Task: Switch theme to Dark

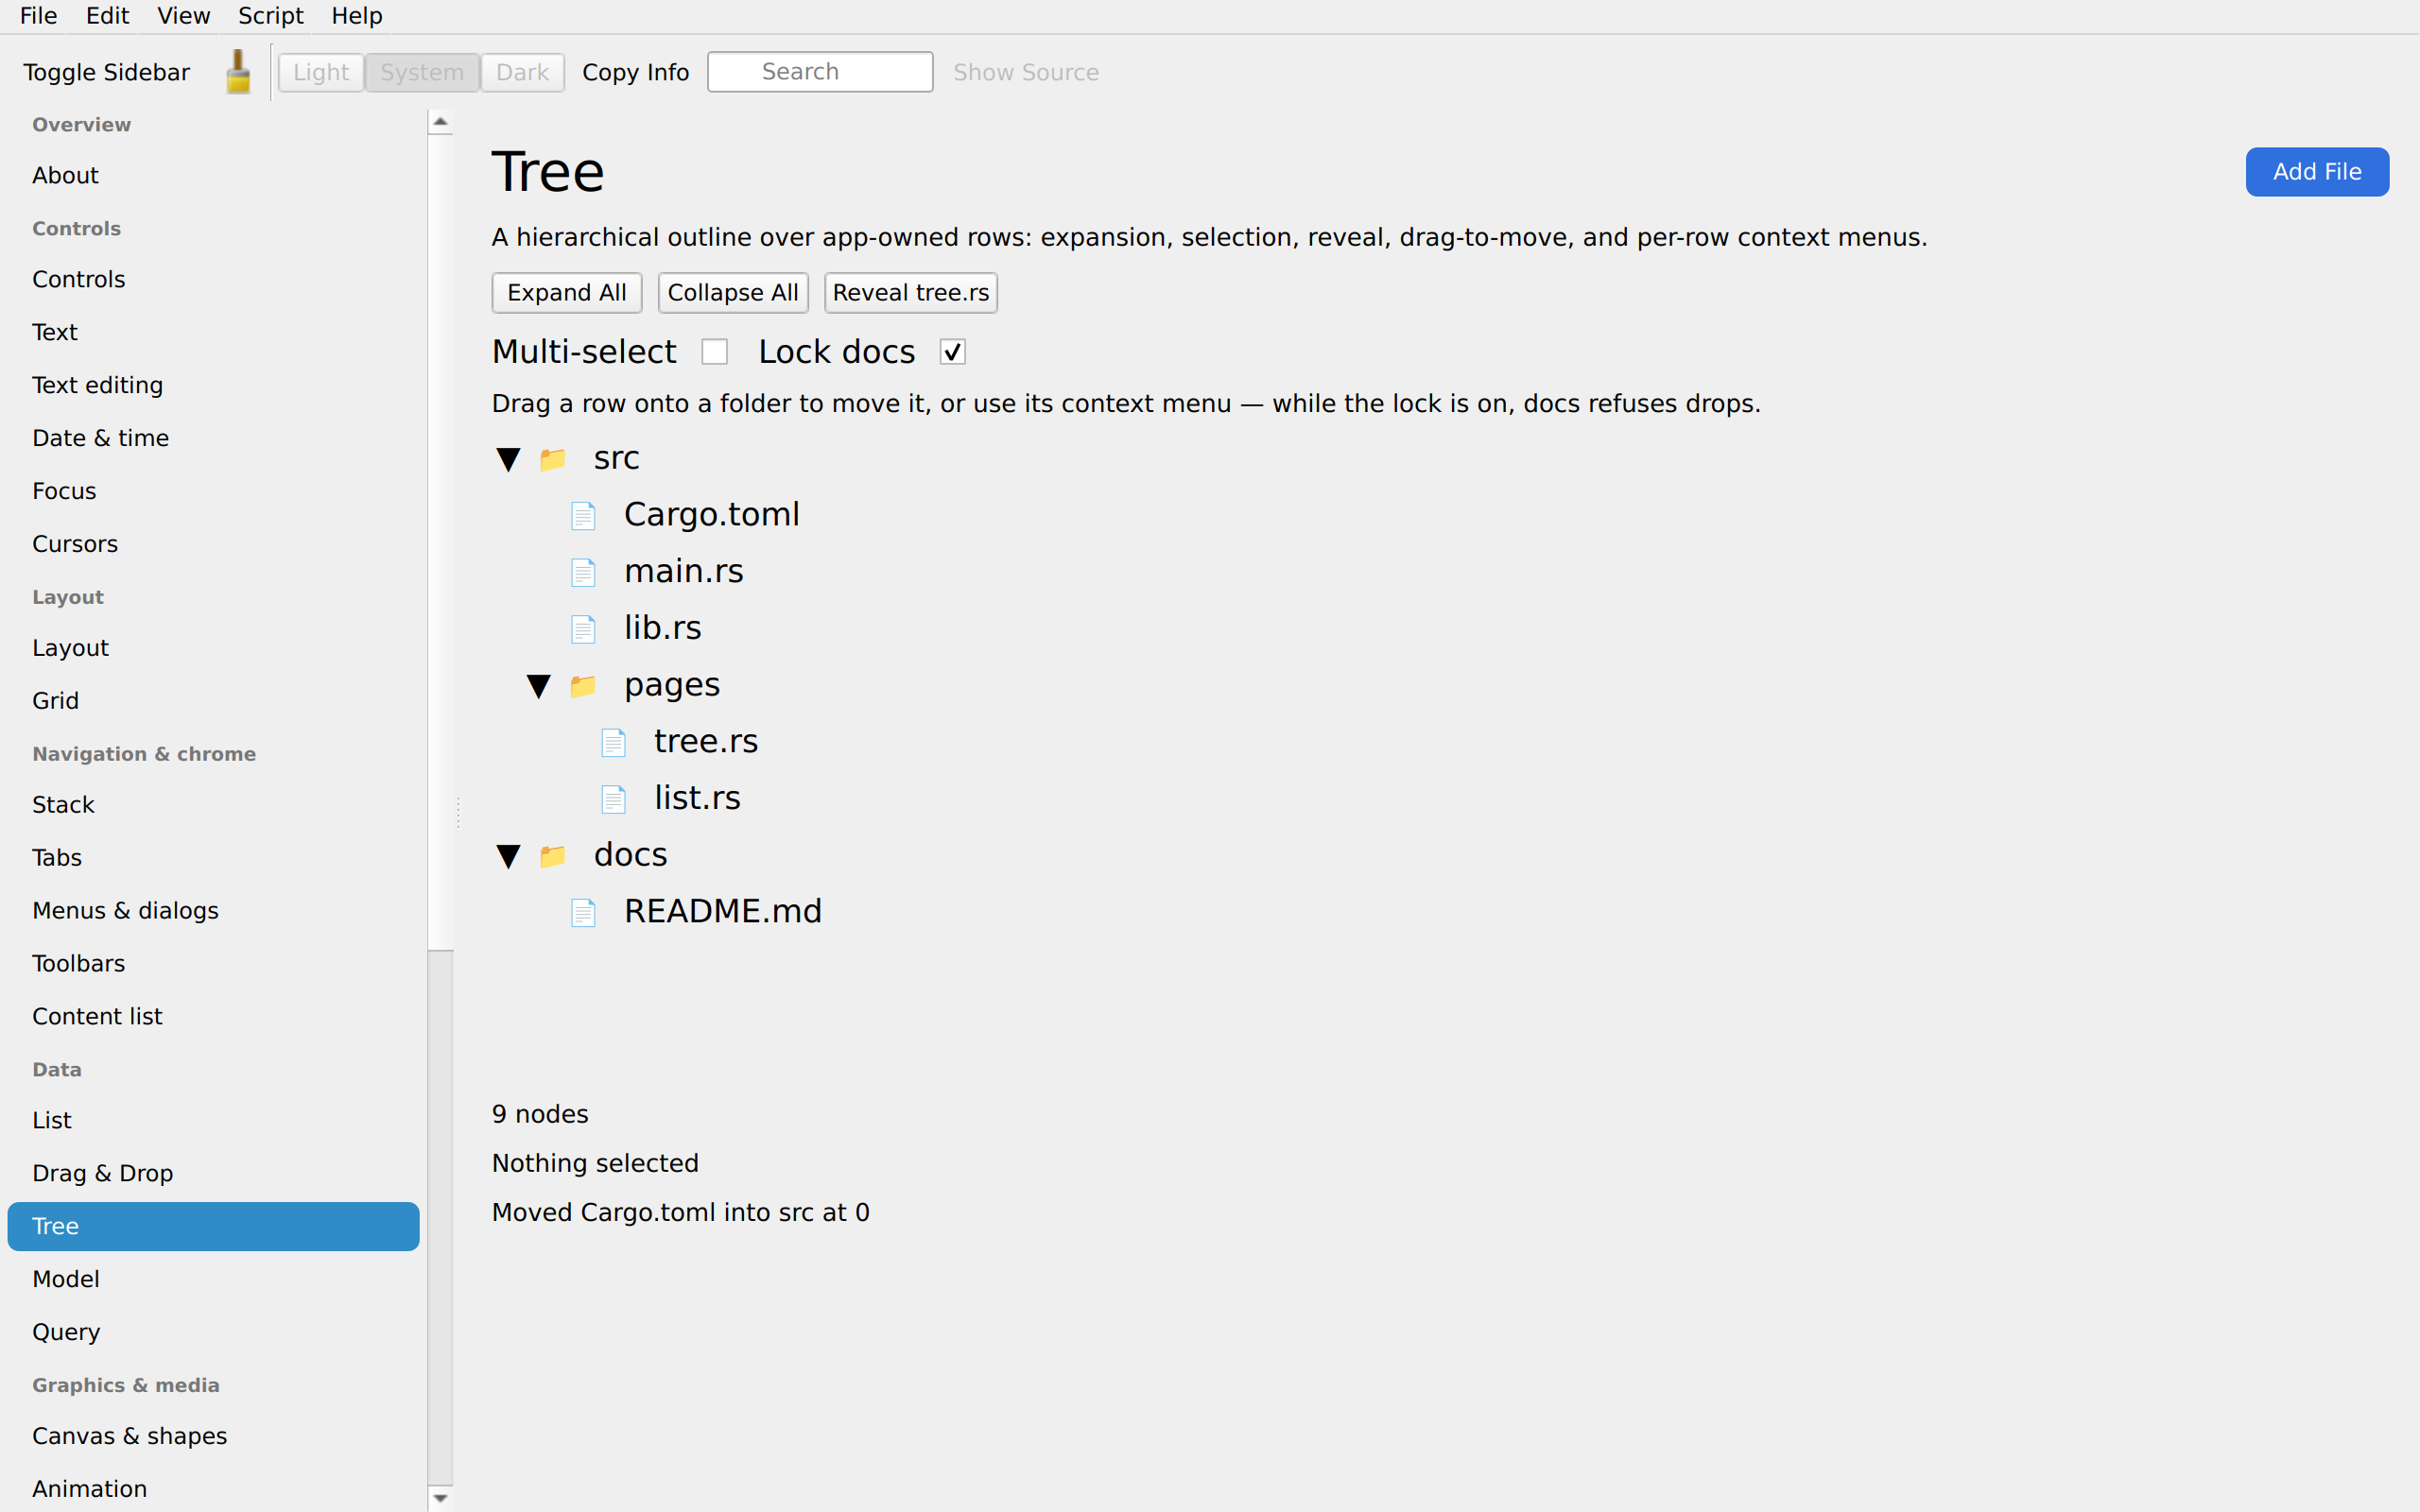Action: pos(522,72)
